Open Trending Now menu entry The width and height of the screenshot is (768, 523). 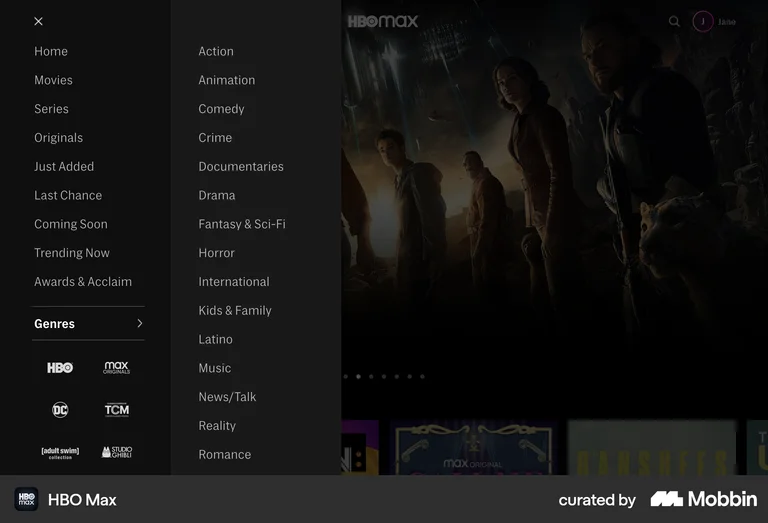click(x=72, y=253)
